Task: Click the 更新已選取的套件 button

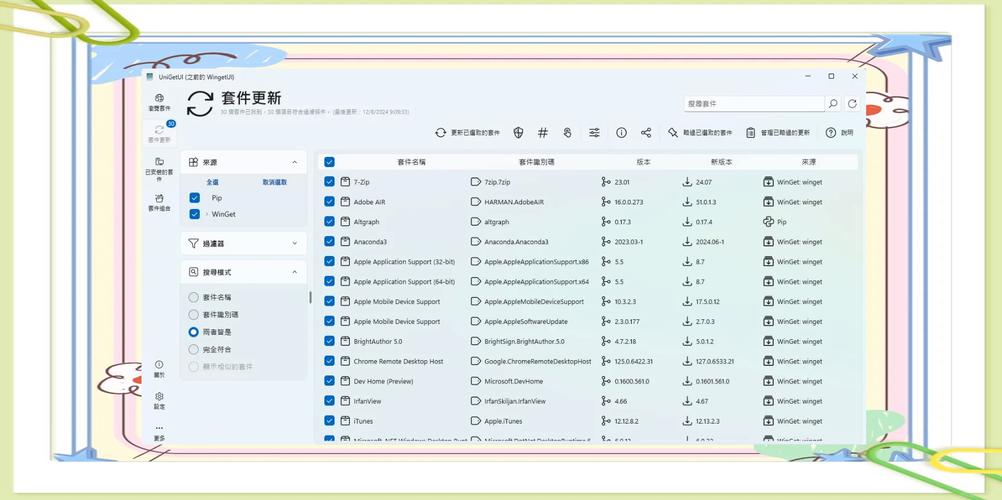Action: 467,133
